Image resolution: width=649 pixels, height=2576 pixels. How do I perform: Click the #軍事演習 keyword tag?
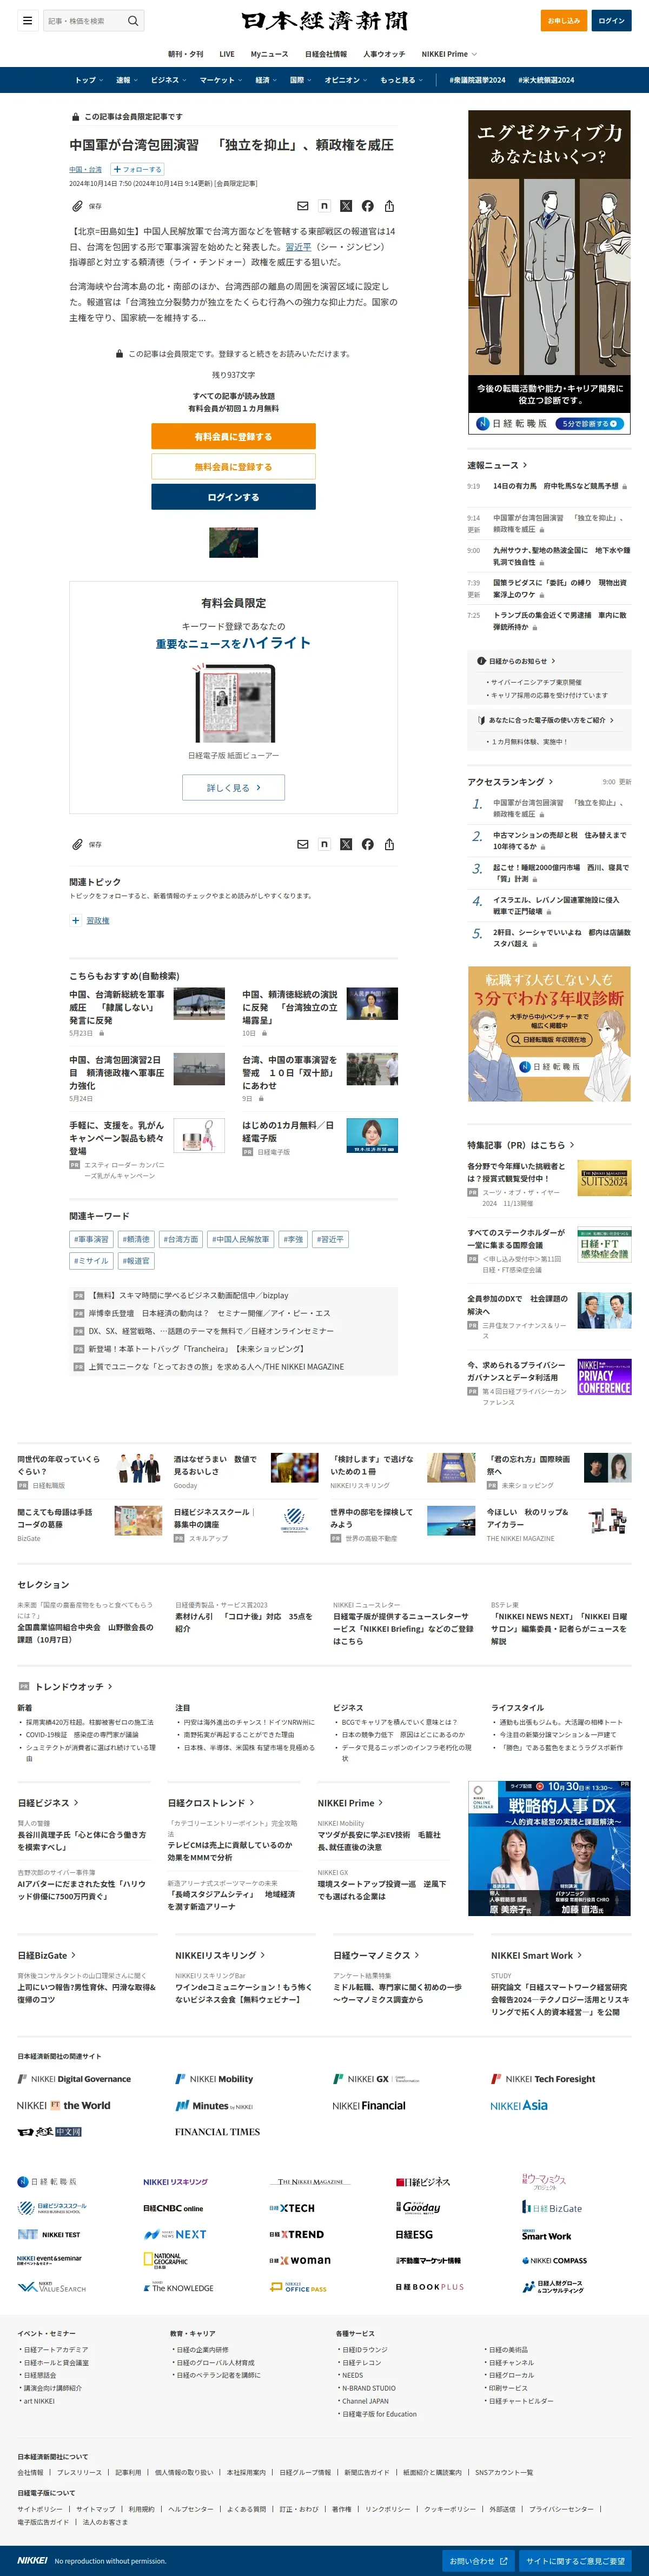(91, 1239)
